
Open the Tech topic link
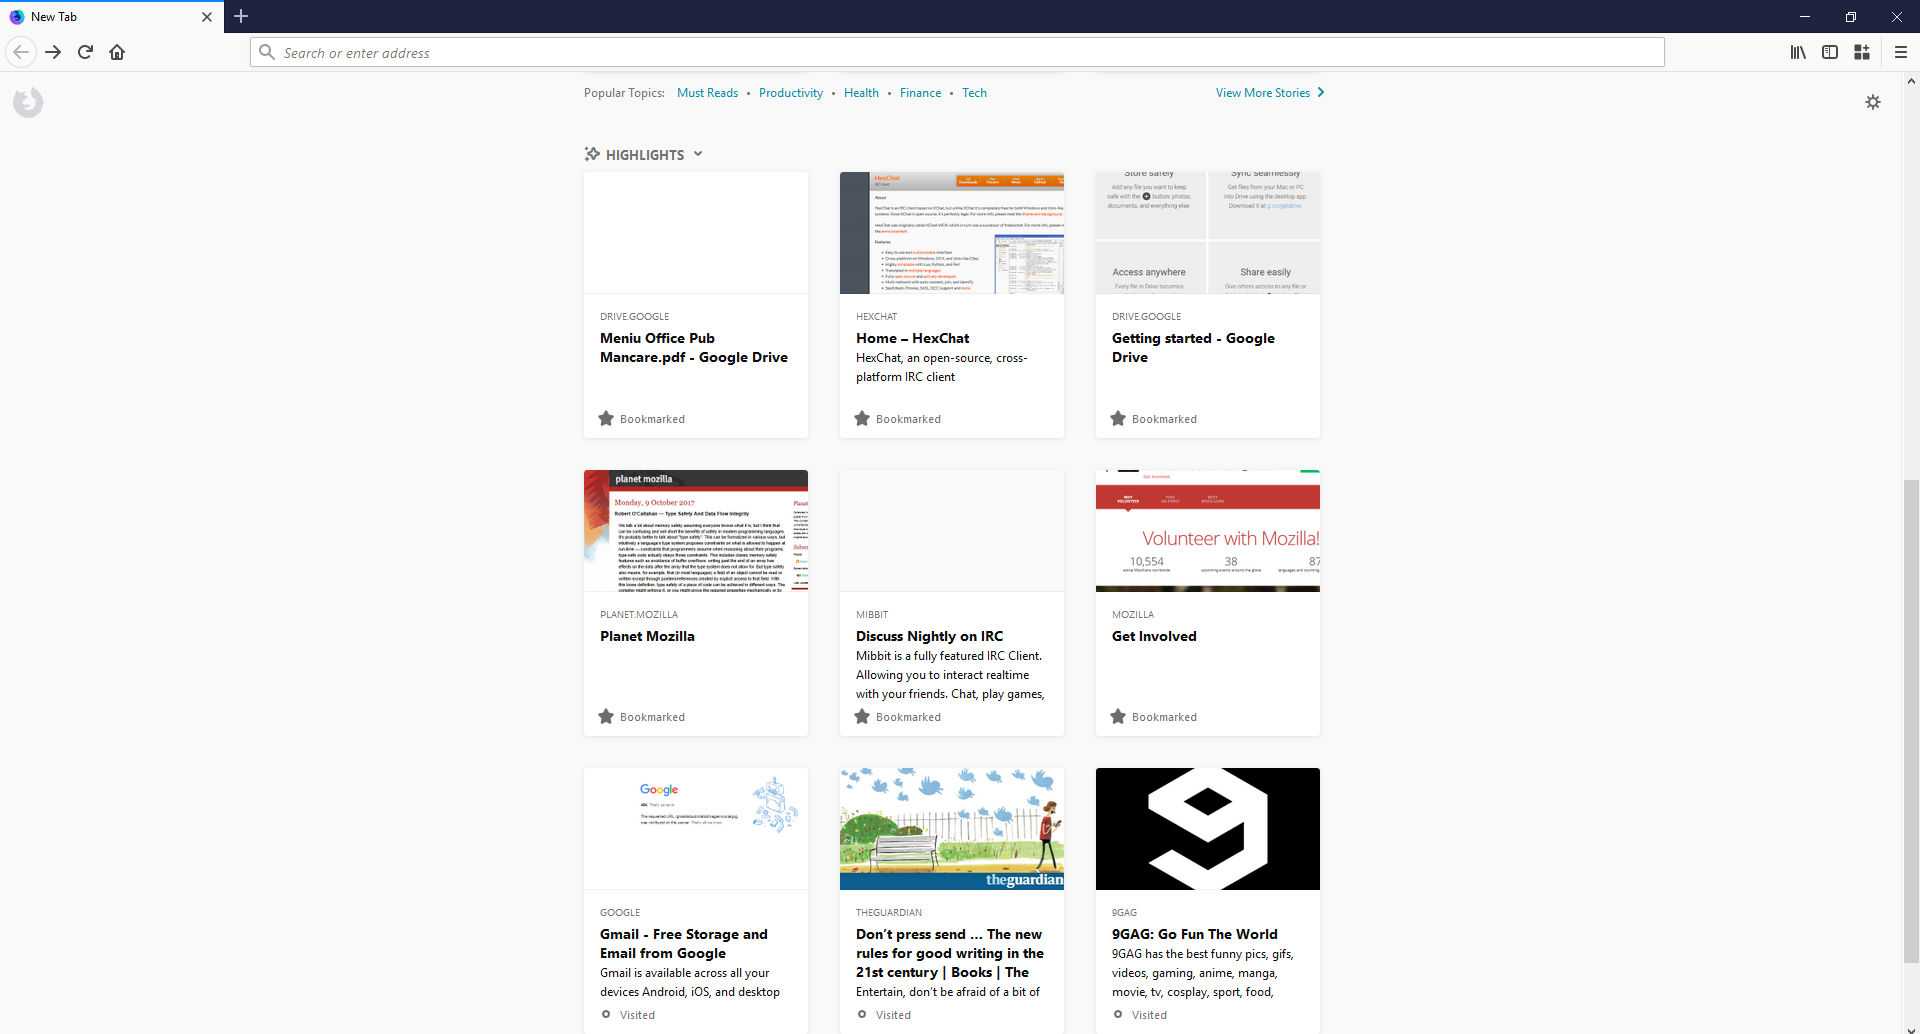(x=974, y=93)
